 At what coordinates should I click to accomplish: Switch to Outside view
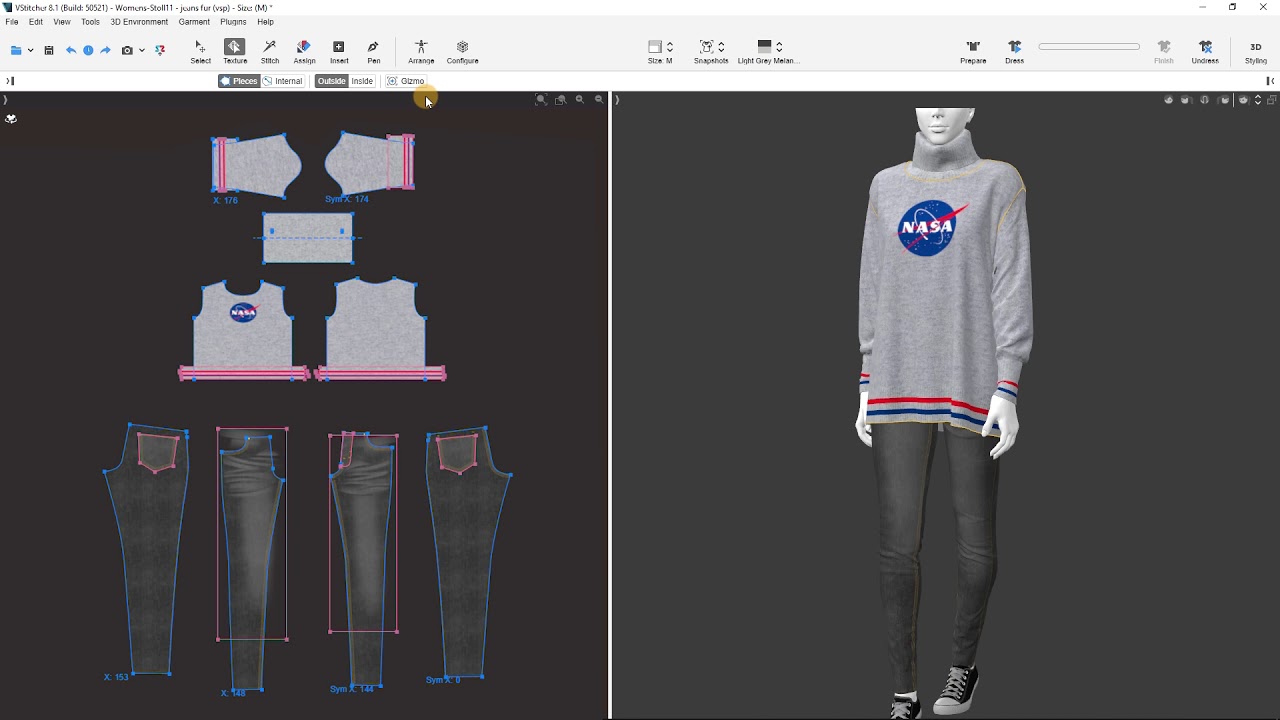point(331,81)
